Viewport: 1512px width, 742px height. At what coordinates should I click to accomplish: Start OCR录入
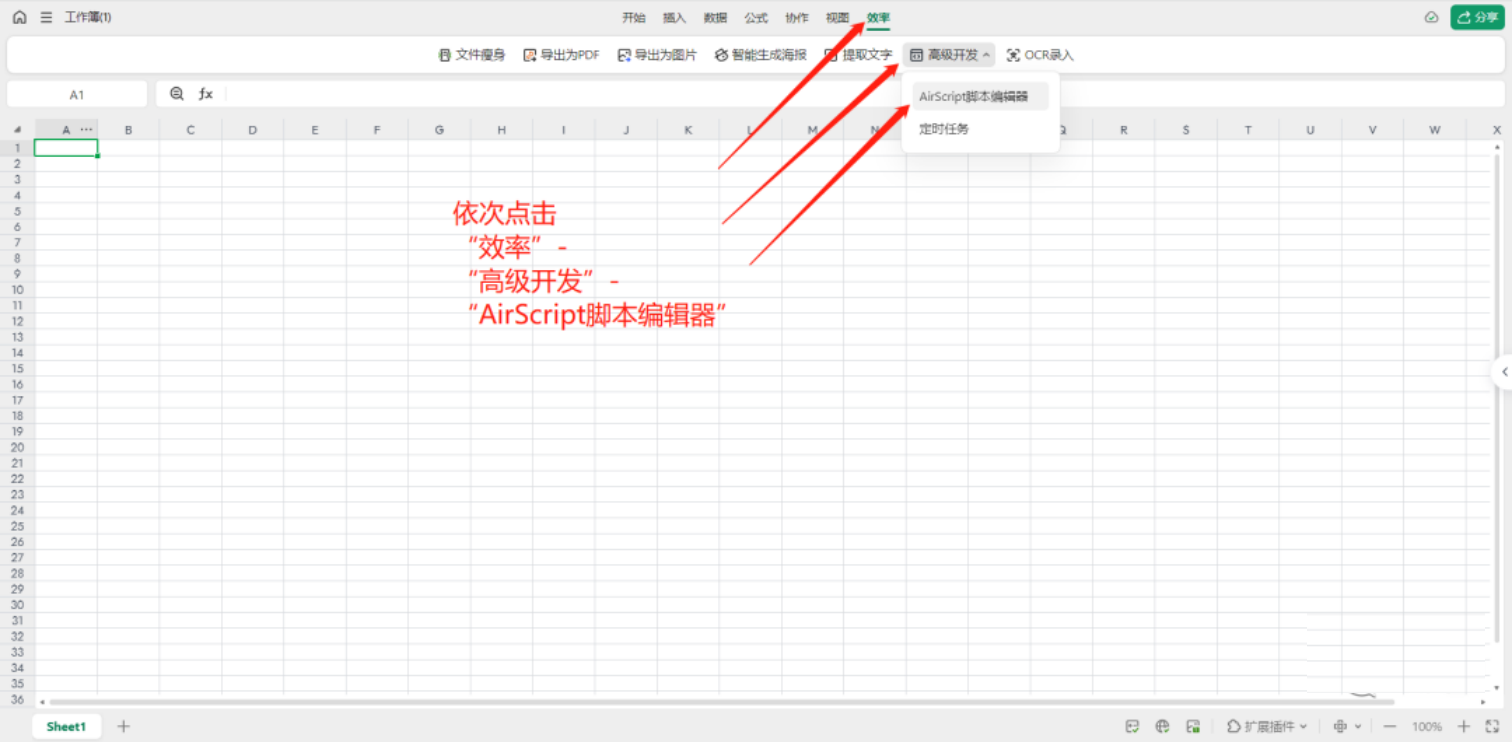[x=1040, y=55]
